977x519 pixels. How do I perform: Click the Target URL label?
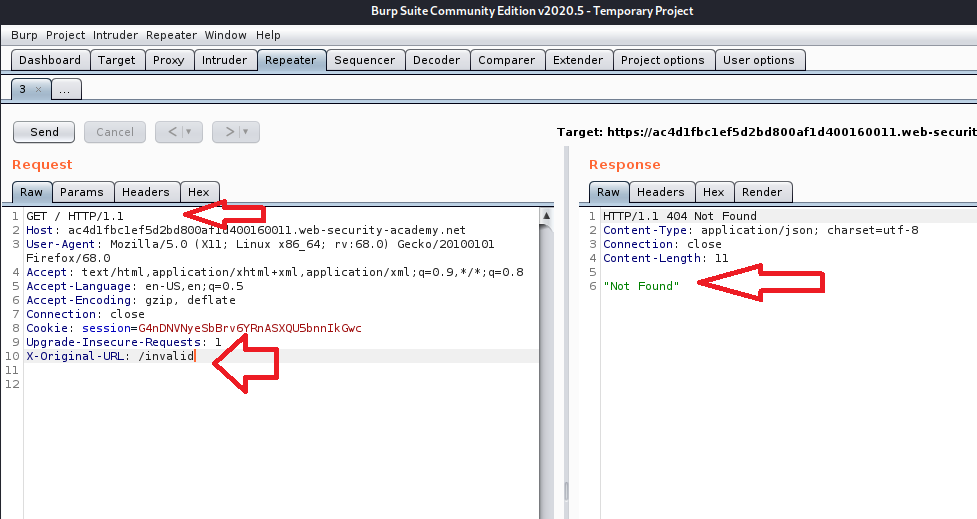[x=767, y=132]
